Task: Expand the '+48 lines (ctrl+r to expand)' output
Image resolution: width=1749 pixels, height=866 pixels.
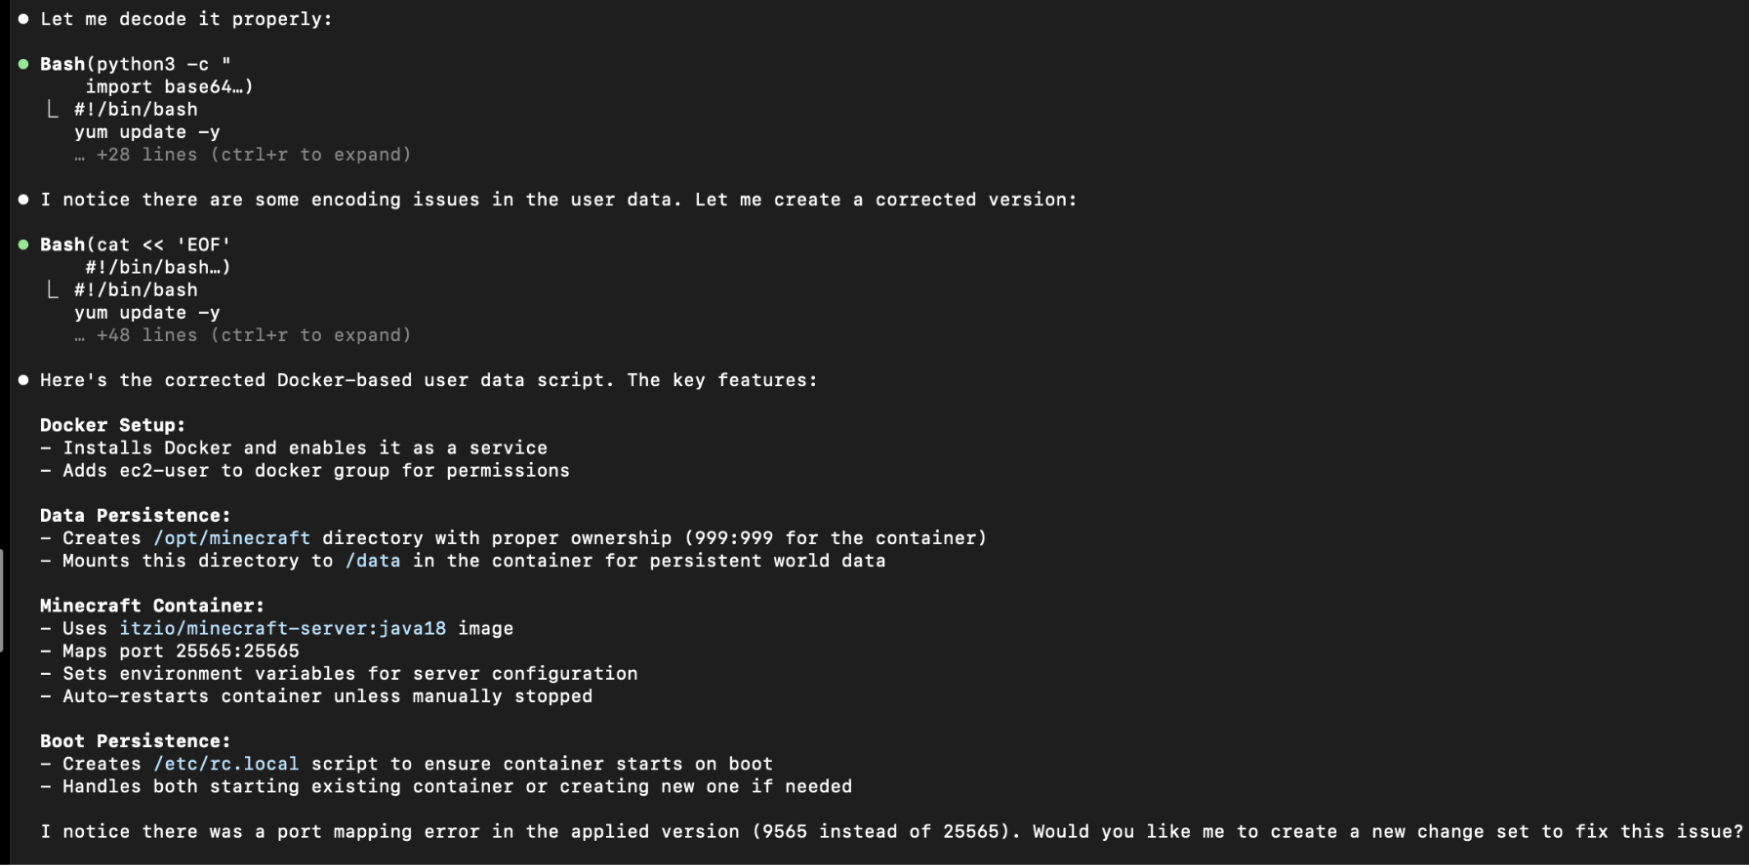Action: (x=253, y=335)
